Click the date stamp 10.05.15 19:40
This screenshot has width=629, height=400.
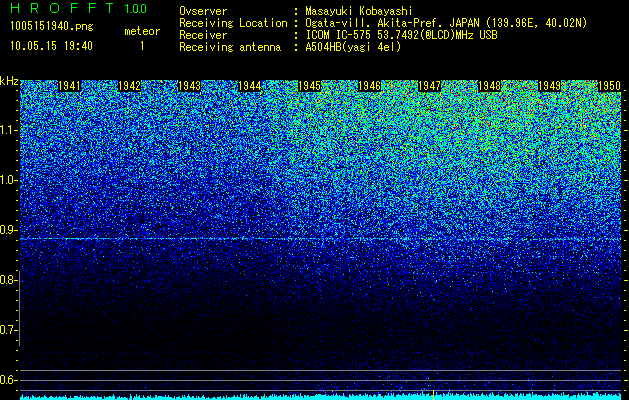coord(51,46)
